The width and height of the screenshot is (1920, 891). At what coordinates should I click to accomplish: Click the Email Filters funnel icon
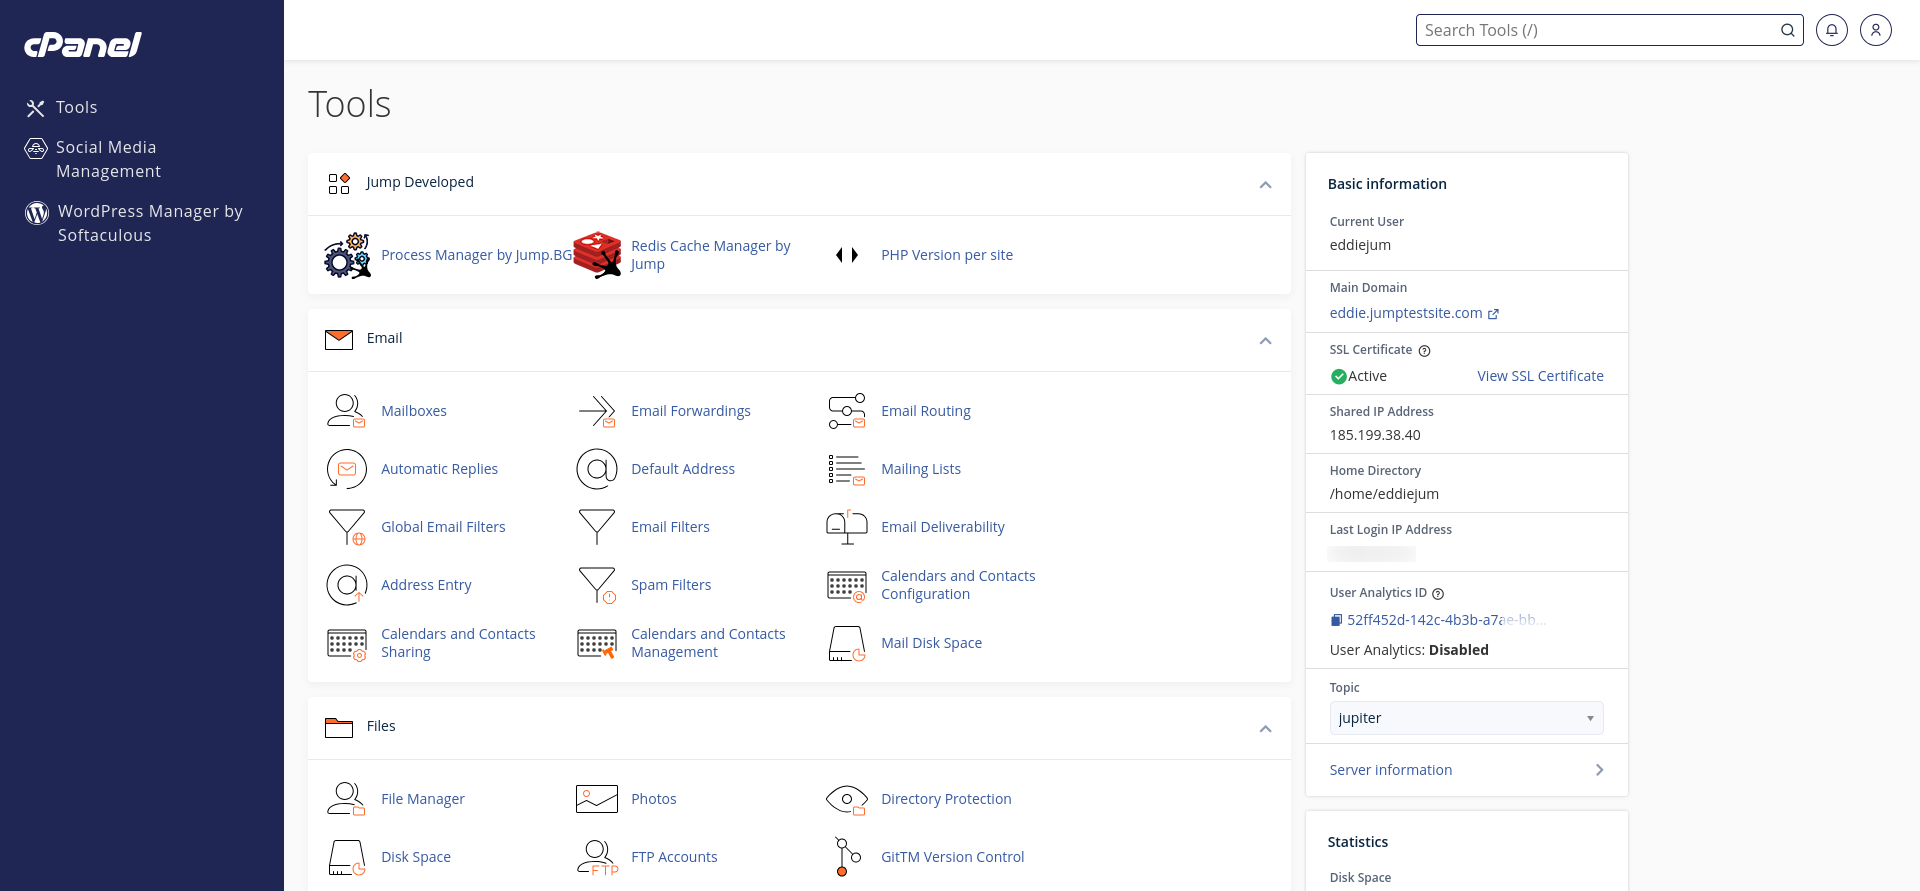[597, 527]
